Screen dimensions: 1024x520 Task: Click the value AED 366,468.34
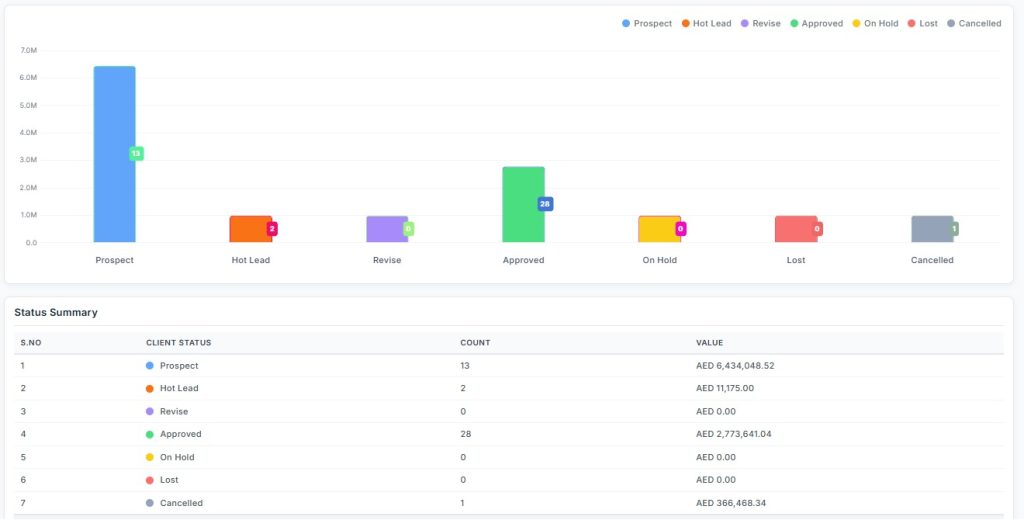click(x=731, y=503)
